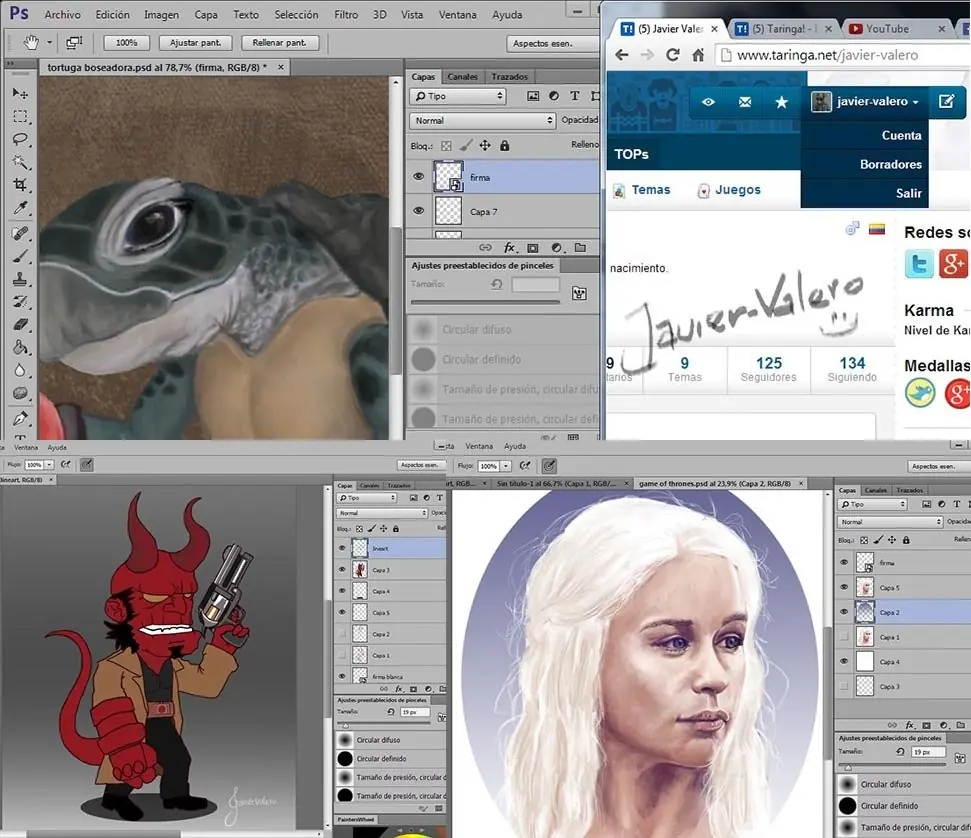Expand the javier-valero user menu

[x=865, y=102]
